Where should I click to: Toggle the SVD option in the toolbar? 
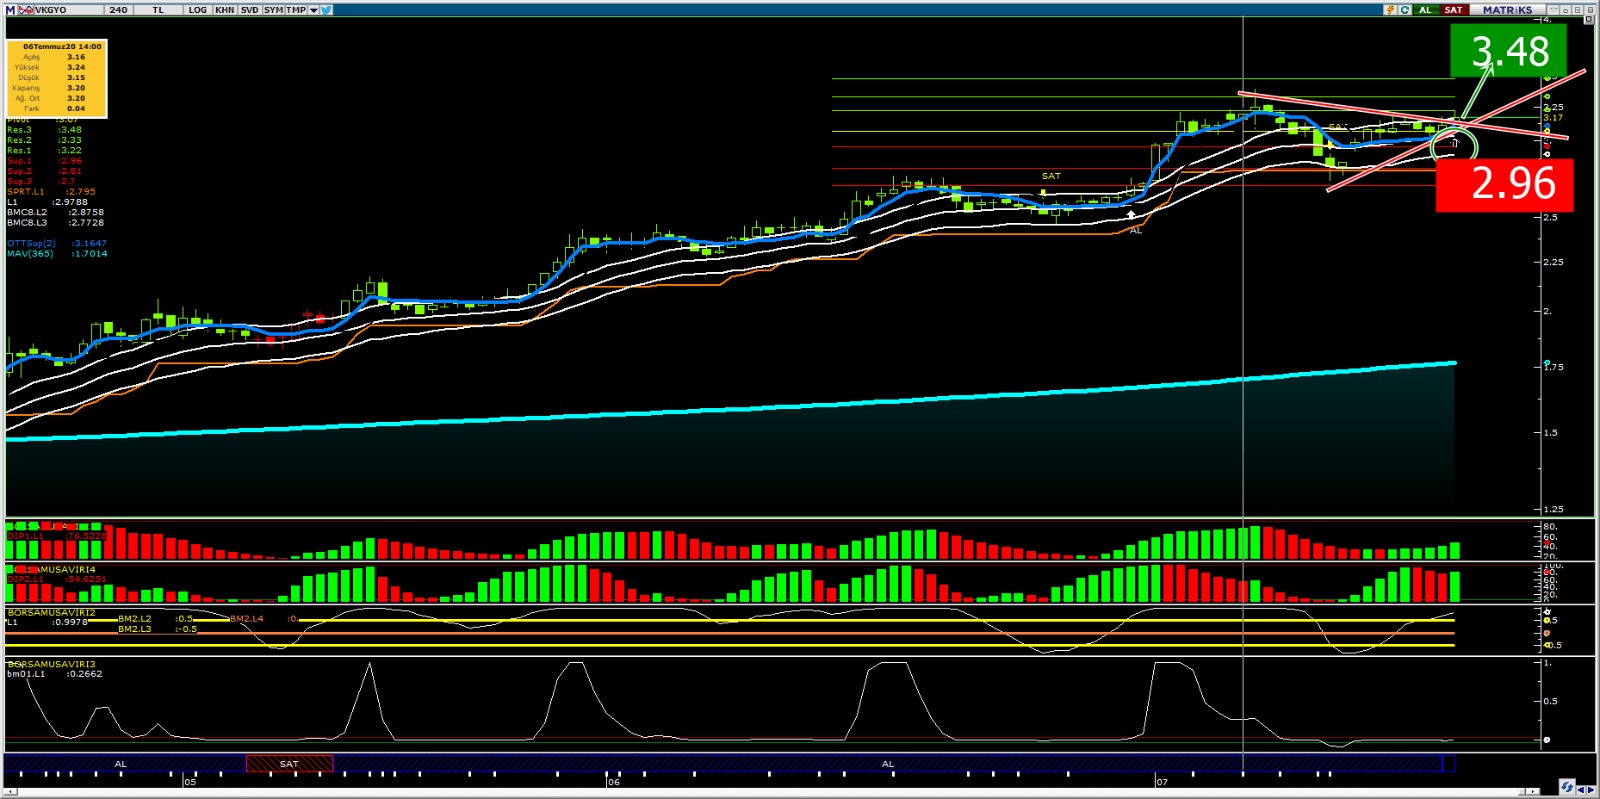click(249, 10)
